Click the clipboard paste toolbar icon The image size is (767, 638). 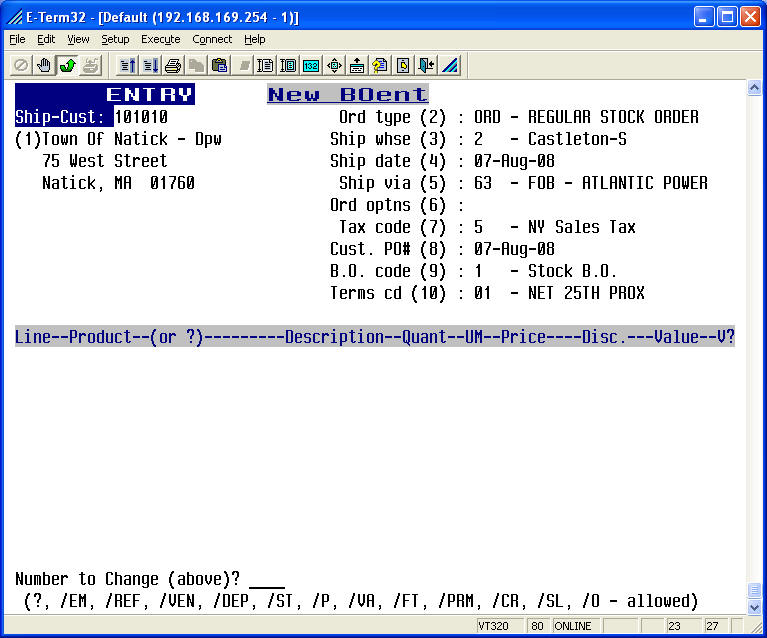click(220, 65)
